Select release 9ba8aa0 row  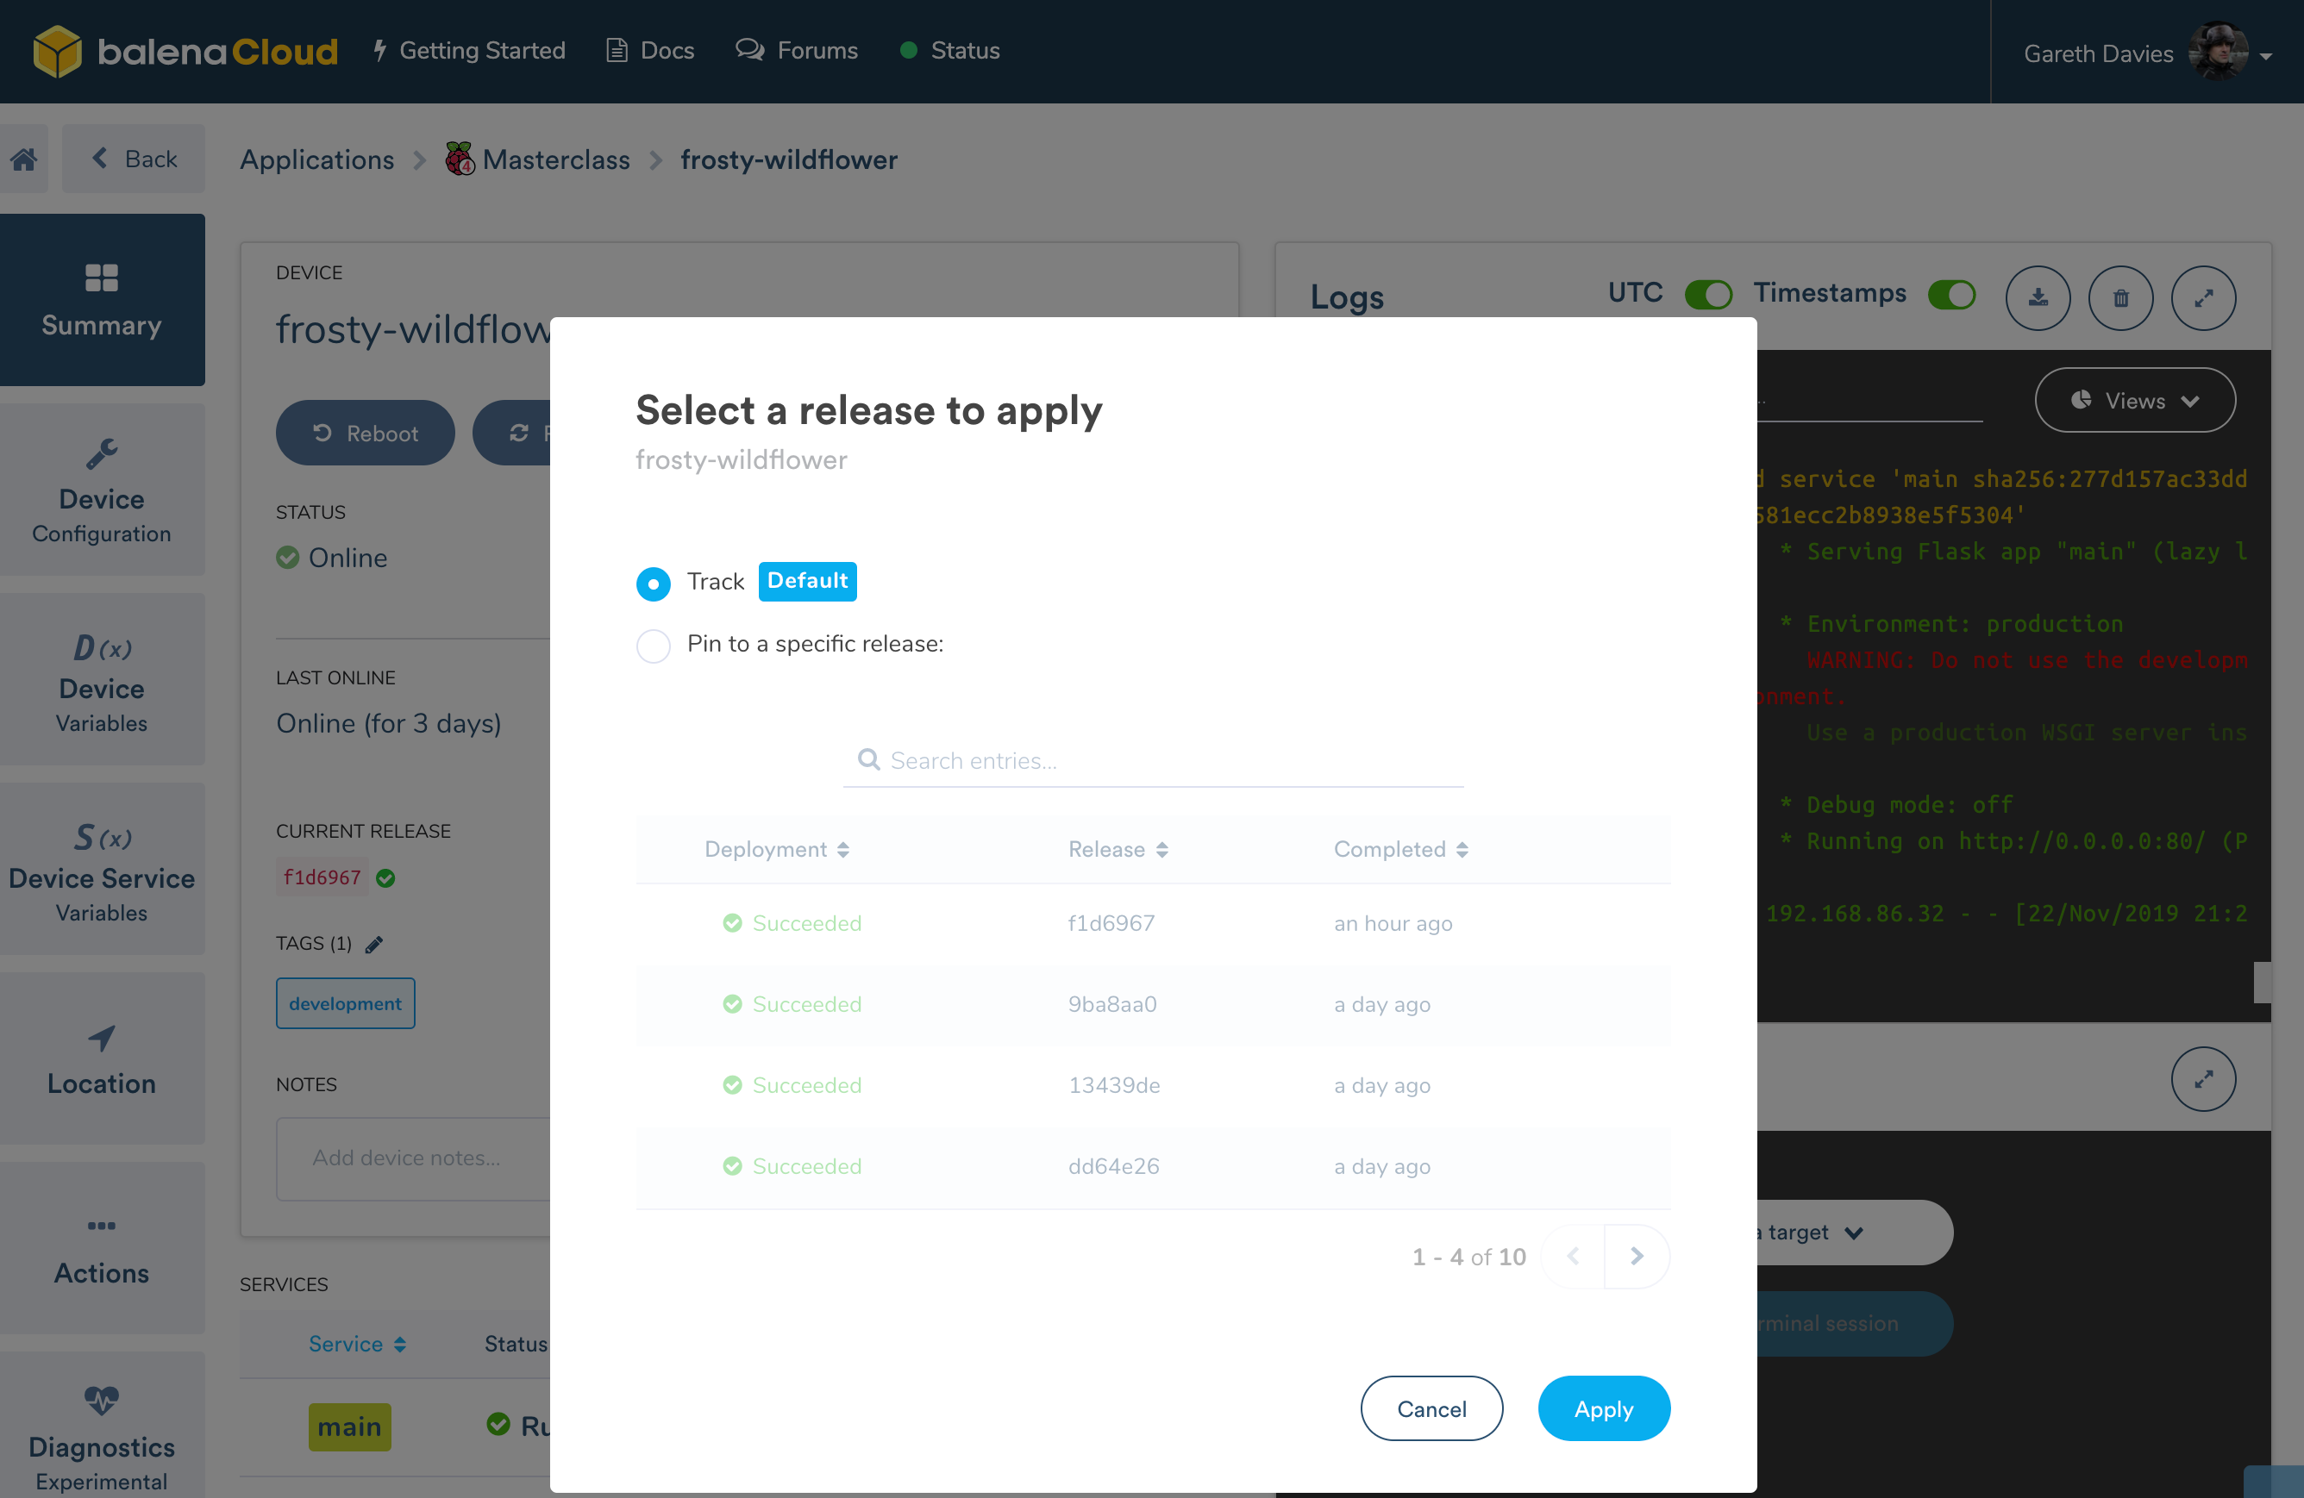click(1111, 1004)
